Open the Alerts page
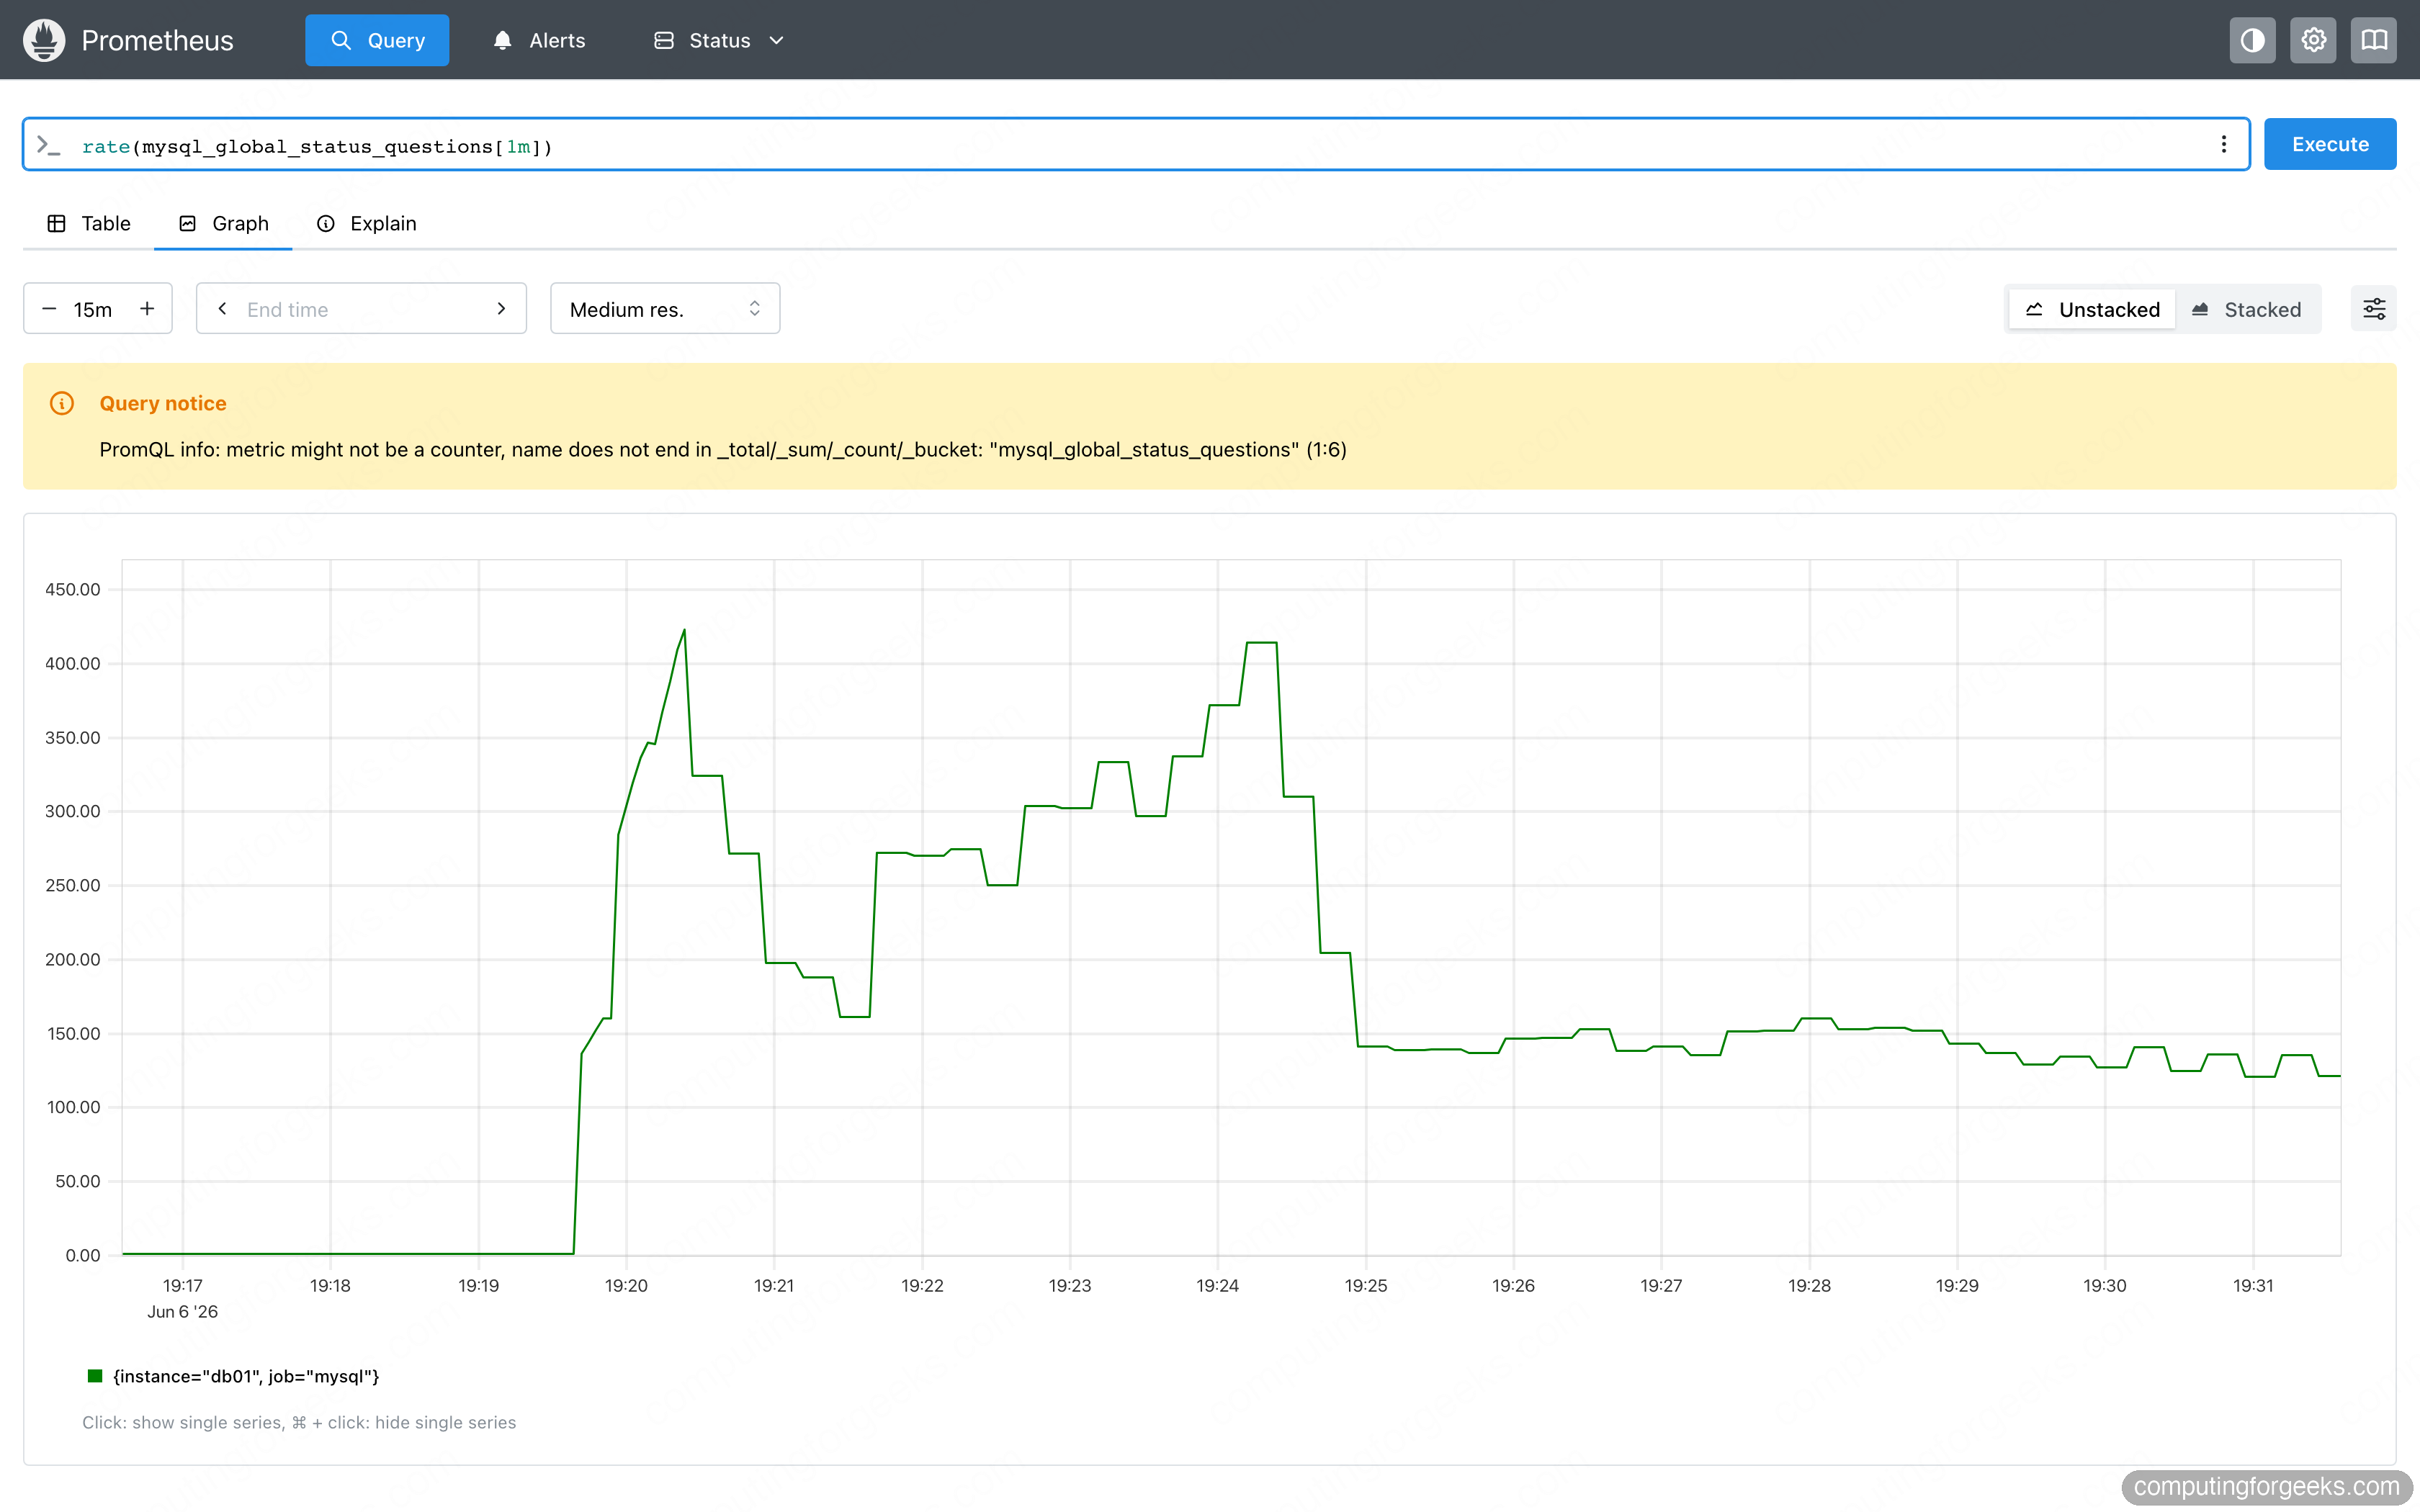 (539, 40)
